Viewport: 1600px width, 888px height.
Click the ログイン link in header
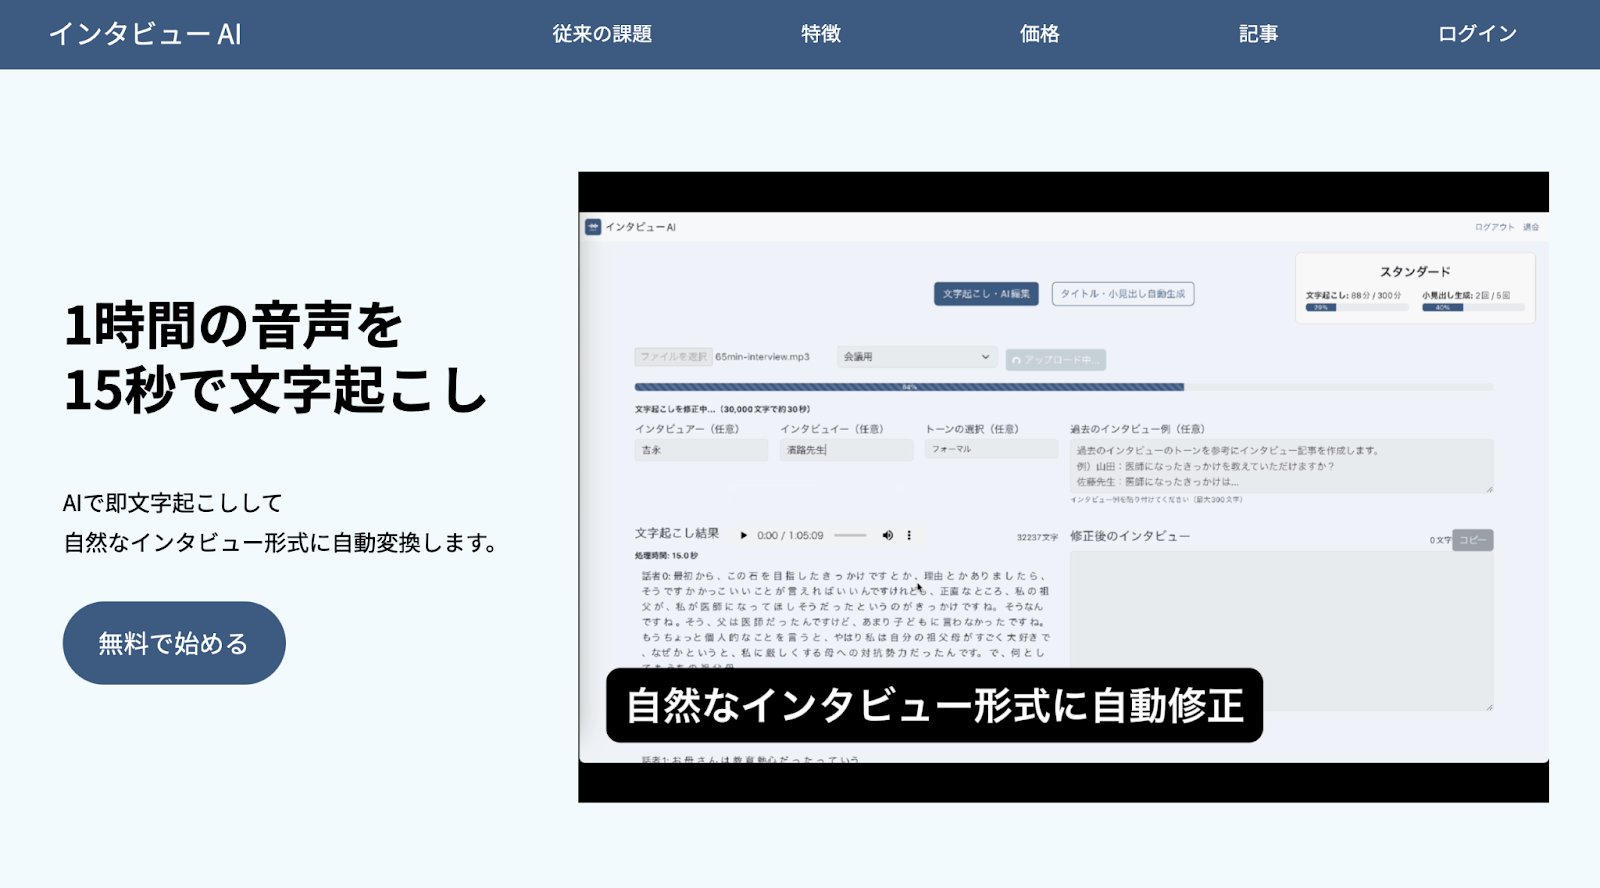click(1477, 34)
